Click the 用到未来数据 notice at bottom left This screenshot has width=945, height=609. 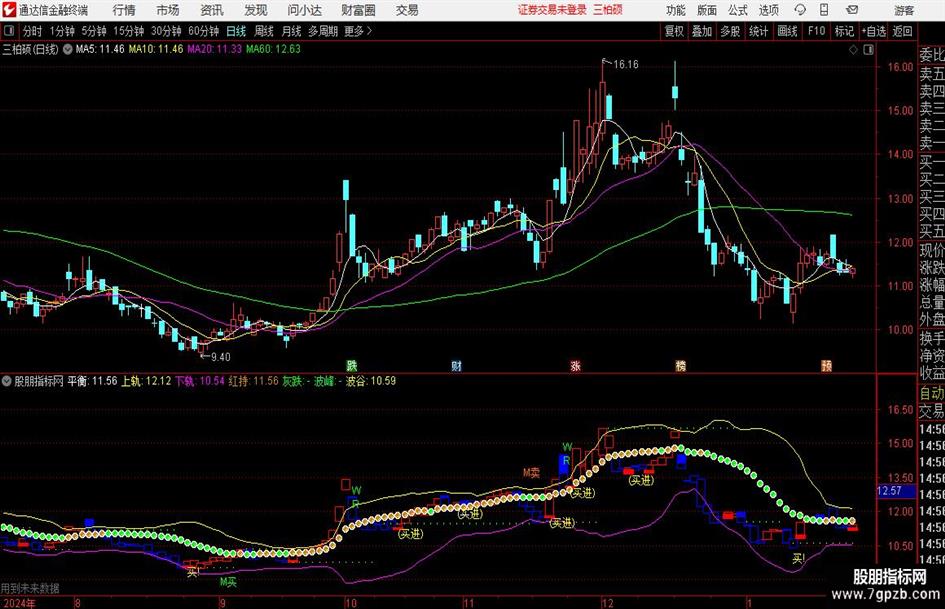click(x=30, y=588)
